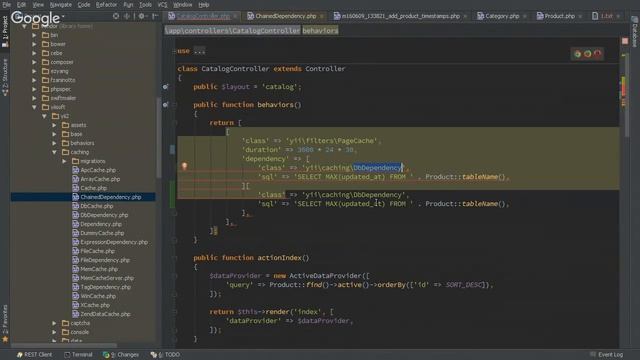The width and height of the screenshot is (640, 360).
Task: Select the 1.txt editor tab
Action: [606, 16]
